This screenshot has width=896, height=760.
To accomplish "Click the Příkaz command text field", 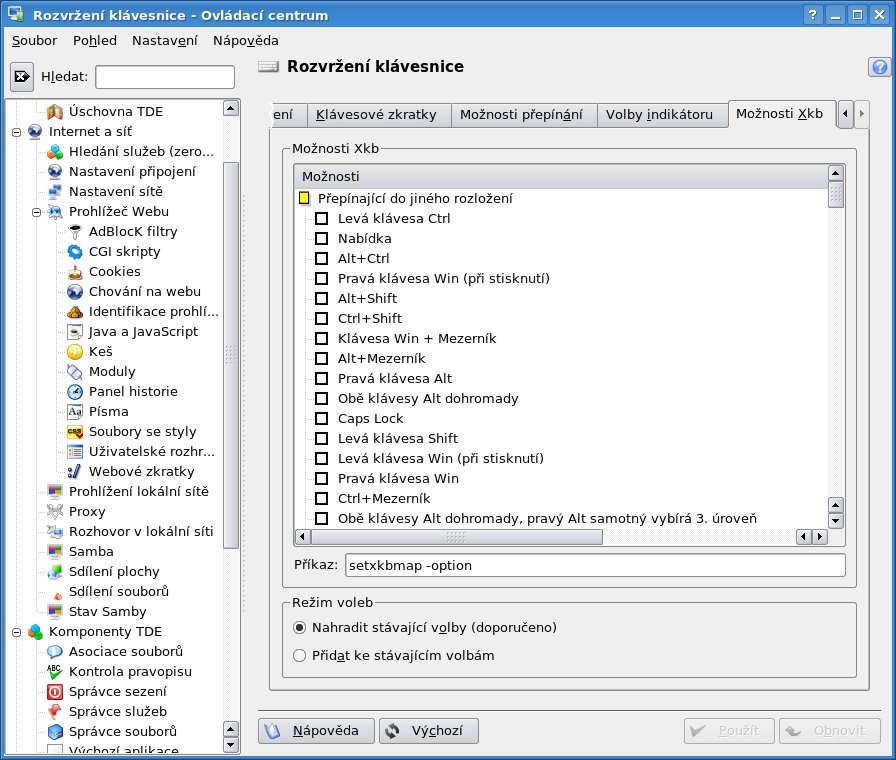I will click(595, 565).
